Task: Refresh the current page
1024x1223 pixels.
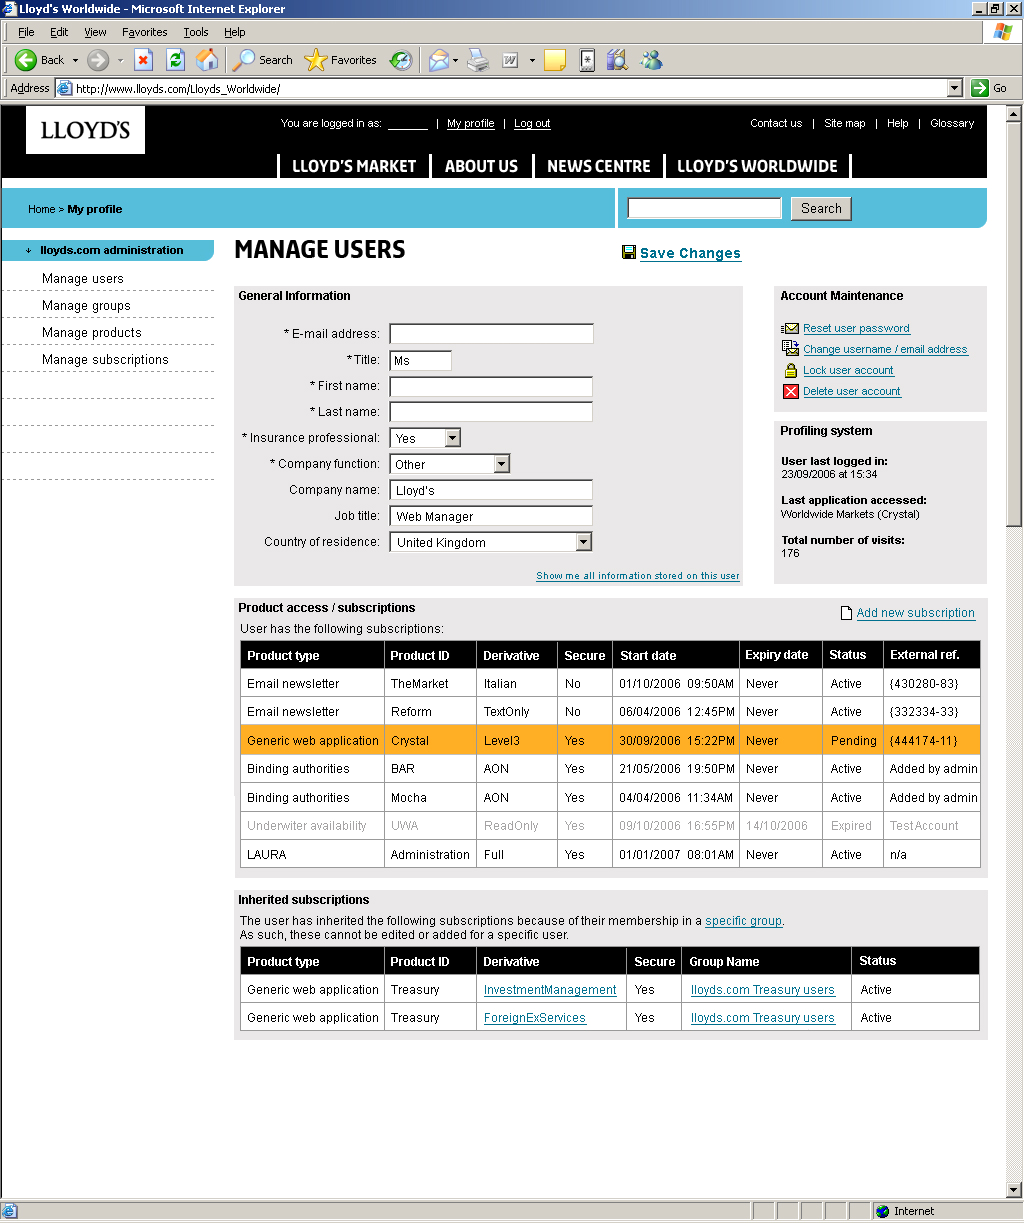Action: click(175, 60)
